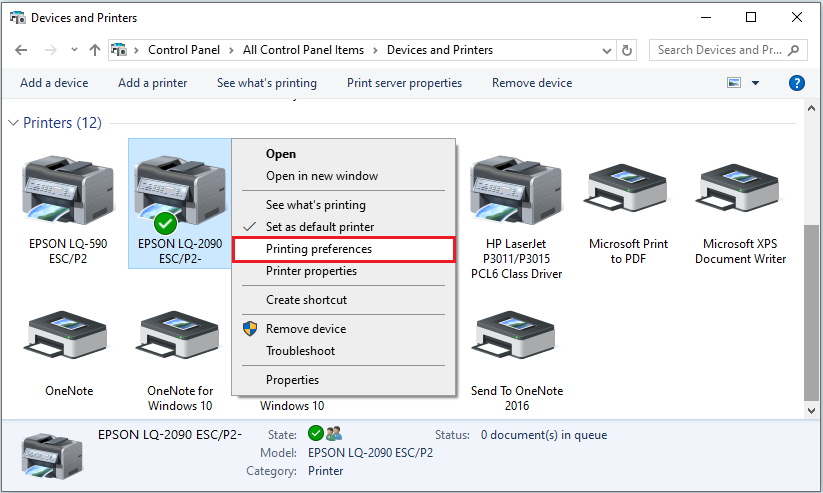
Task: Open the Help question mark icon
Action: point(797,83)
